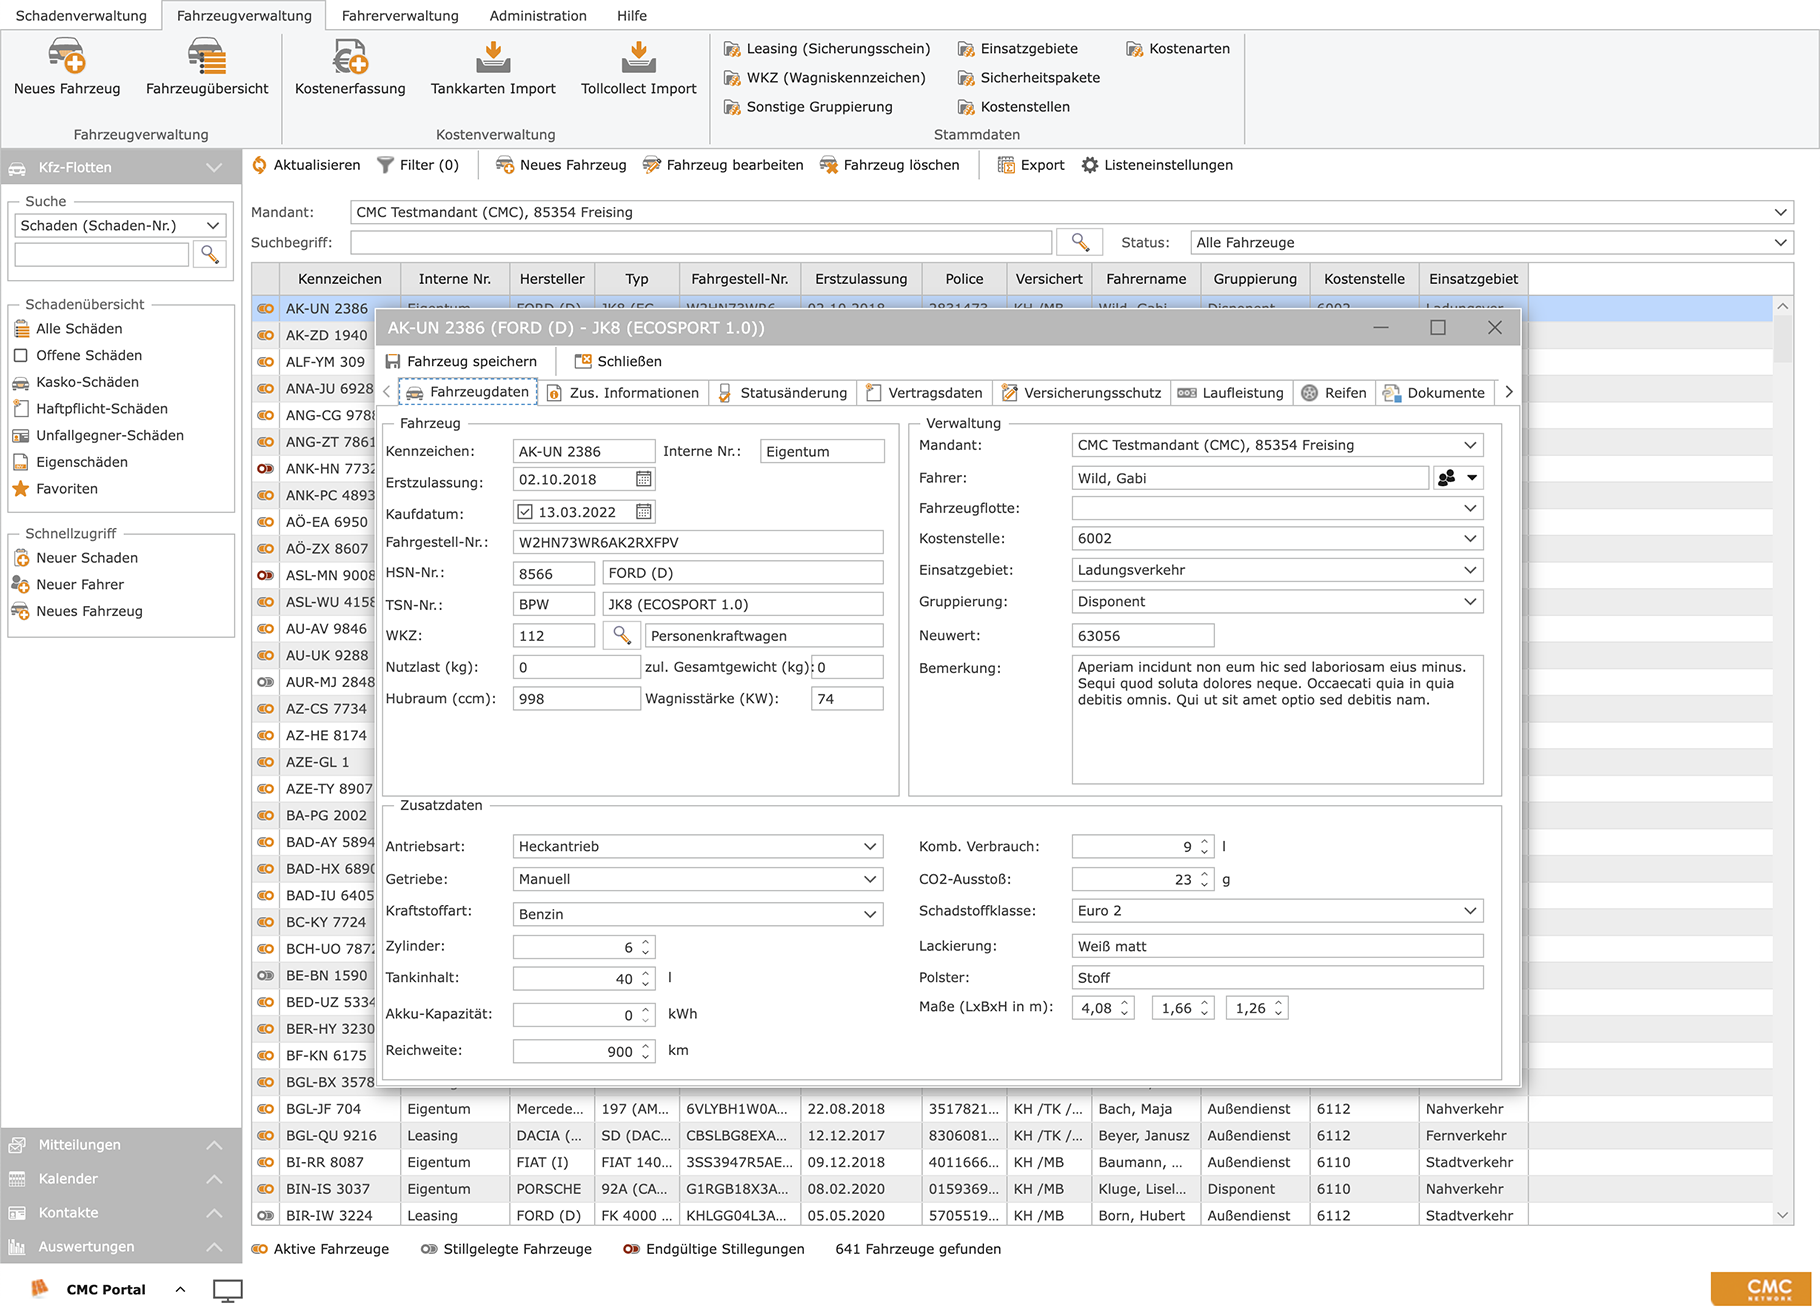Image resolution: width=1820 pixels, height=1312 pixels.
Task: Click the Kennzeichen field AK-UN 2386
Action: point(584,451)
